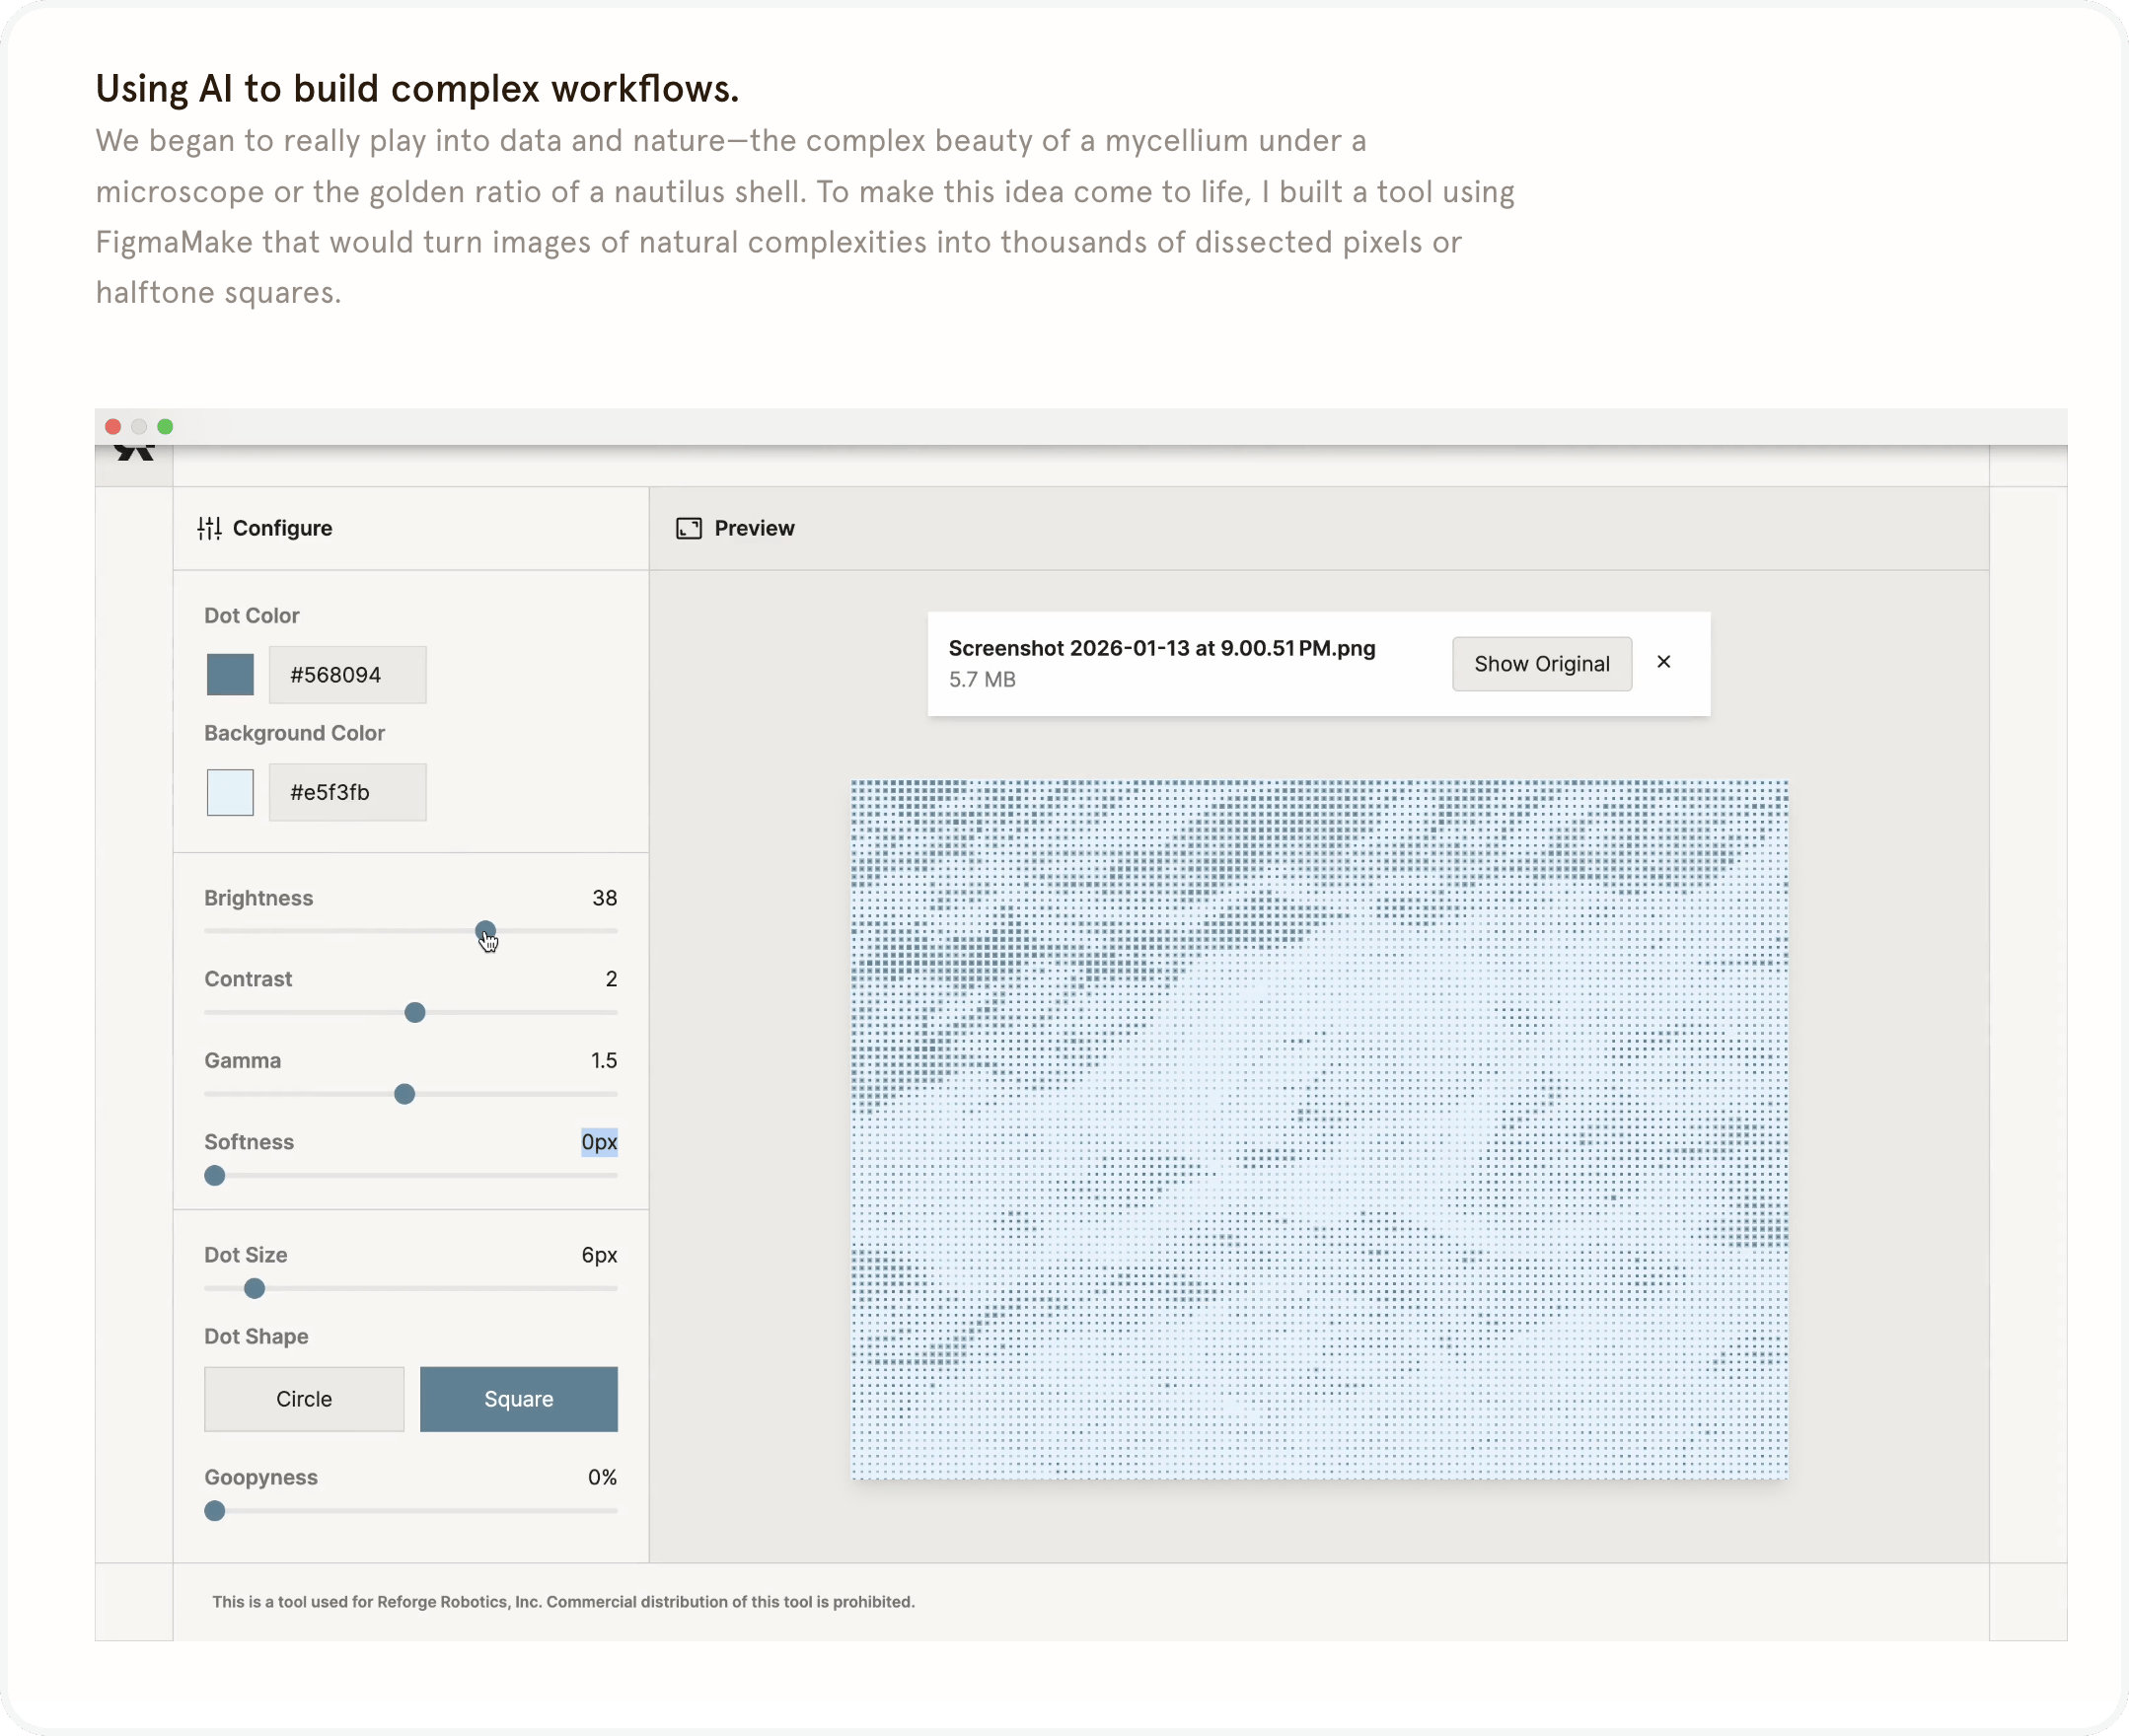
Task: Select the Circle dot shape
Action: tap(304, 1398)
